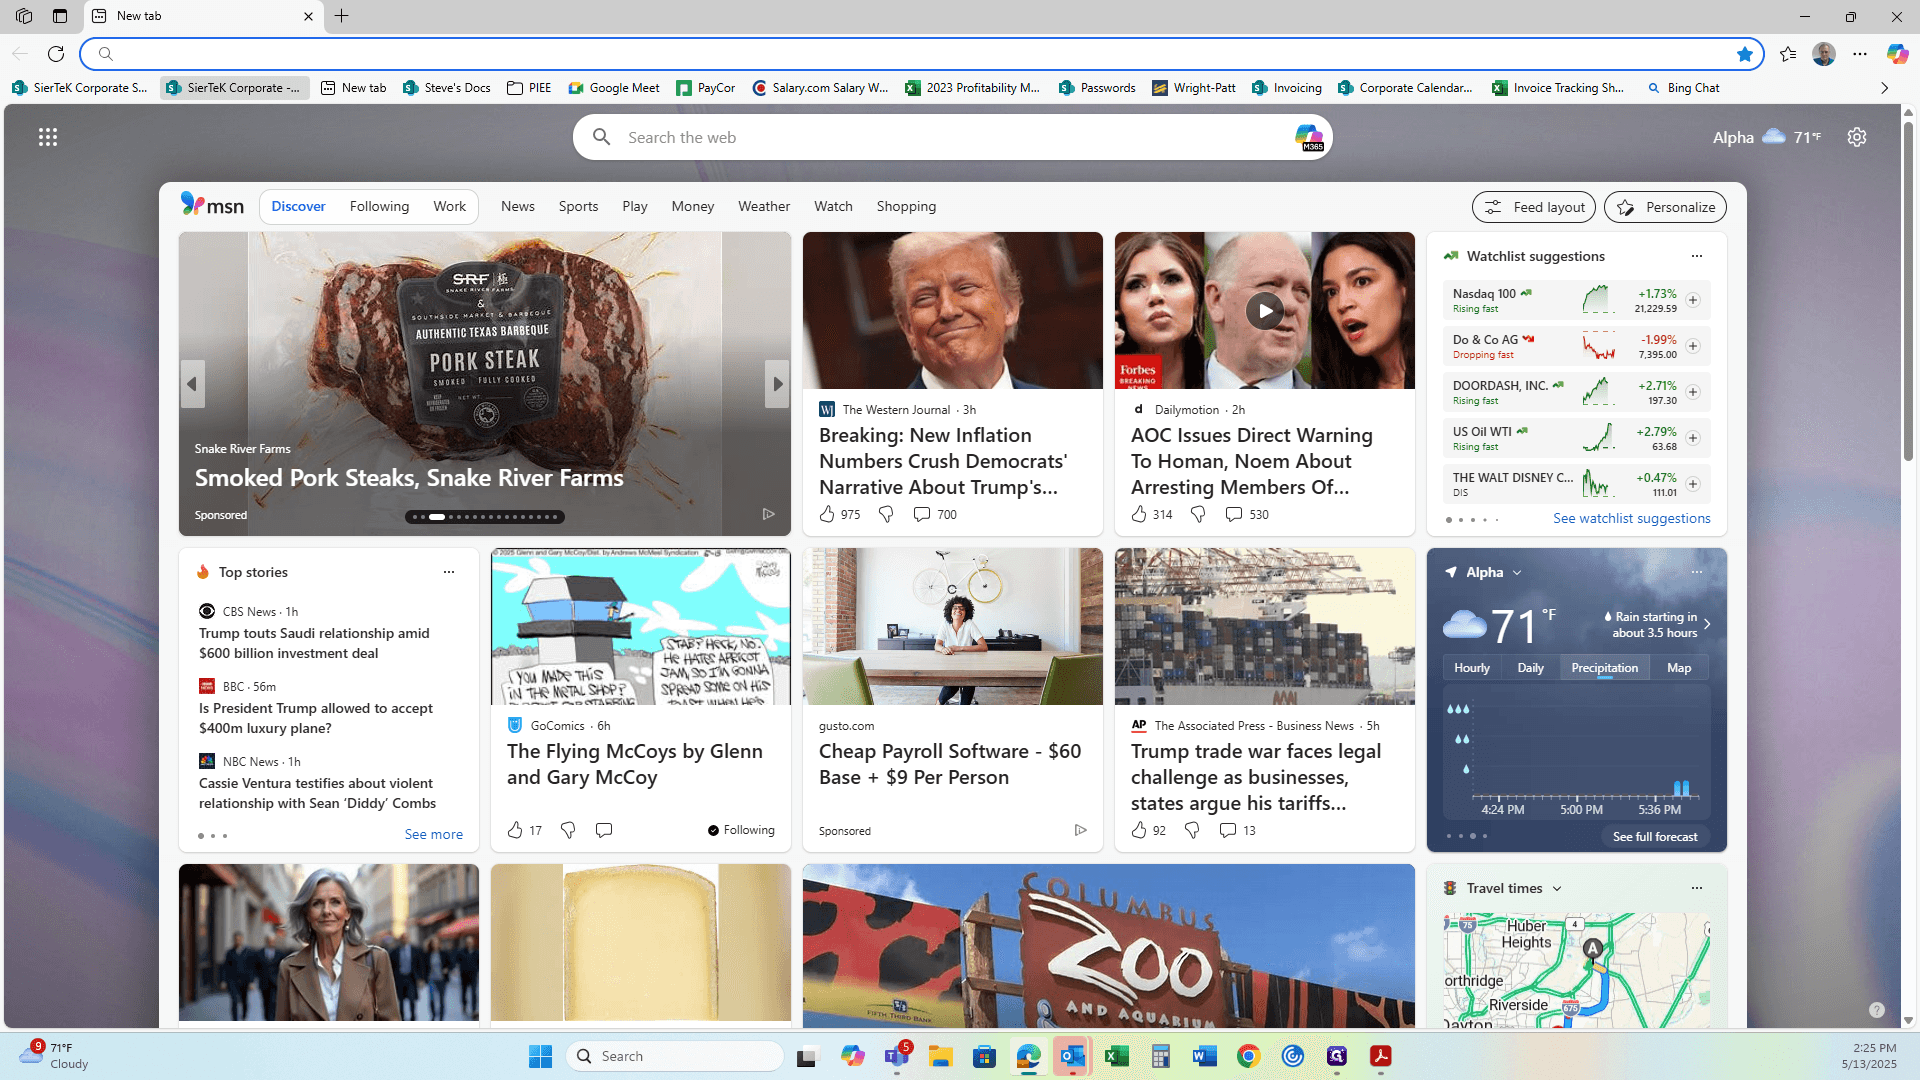Open tab actions menu icon
This screenshot has height=1080, width=1920.
[x=60, y=16]
